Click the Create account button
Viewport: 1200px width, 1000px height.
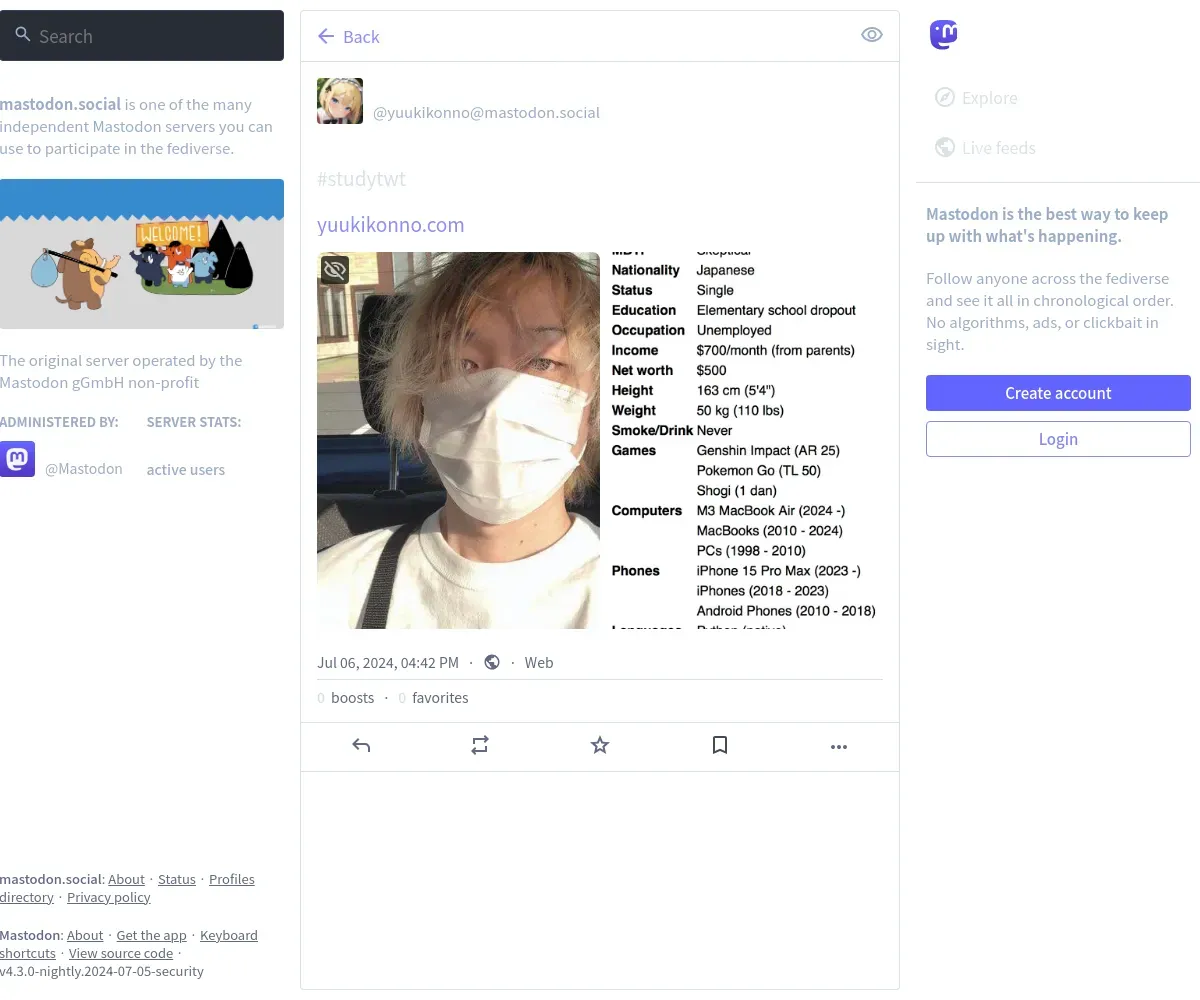(1058, 393)
